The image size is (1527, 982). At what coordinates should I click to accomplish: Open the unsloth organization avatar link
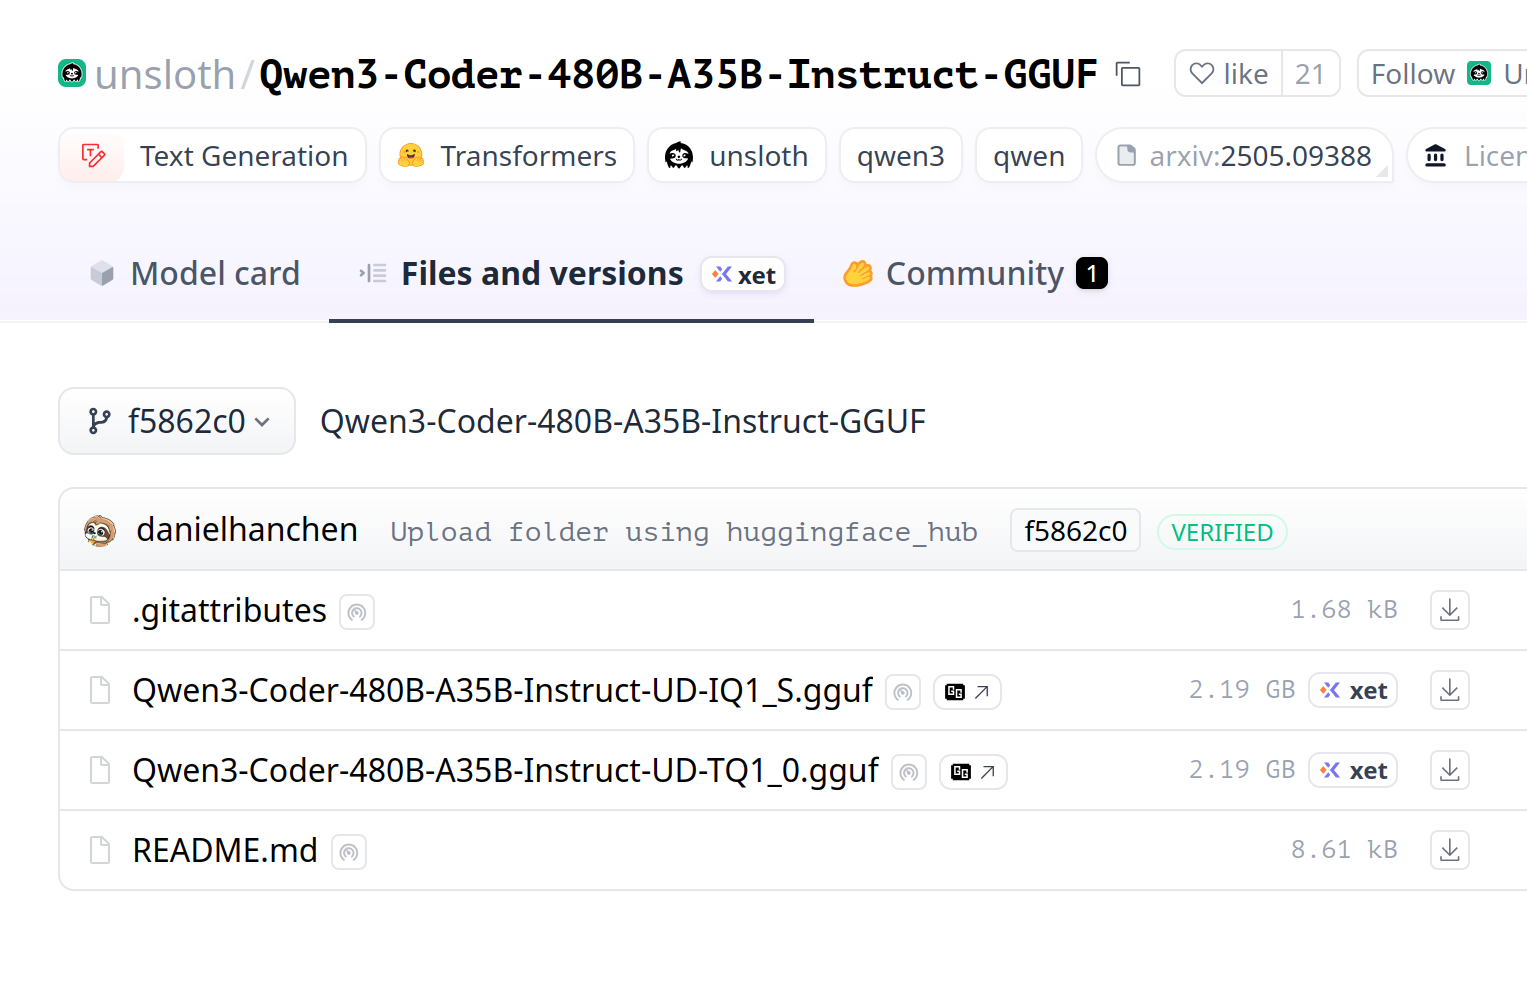point(72,73)
